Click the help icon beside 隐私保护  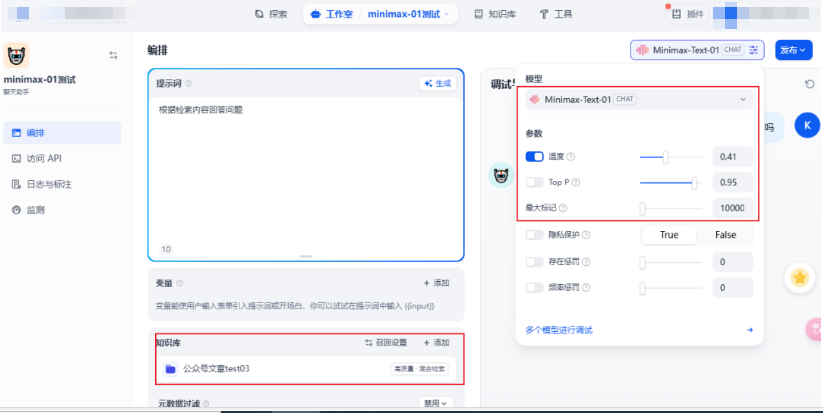click(586, 235)
